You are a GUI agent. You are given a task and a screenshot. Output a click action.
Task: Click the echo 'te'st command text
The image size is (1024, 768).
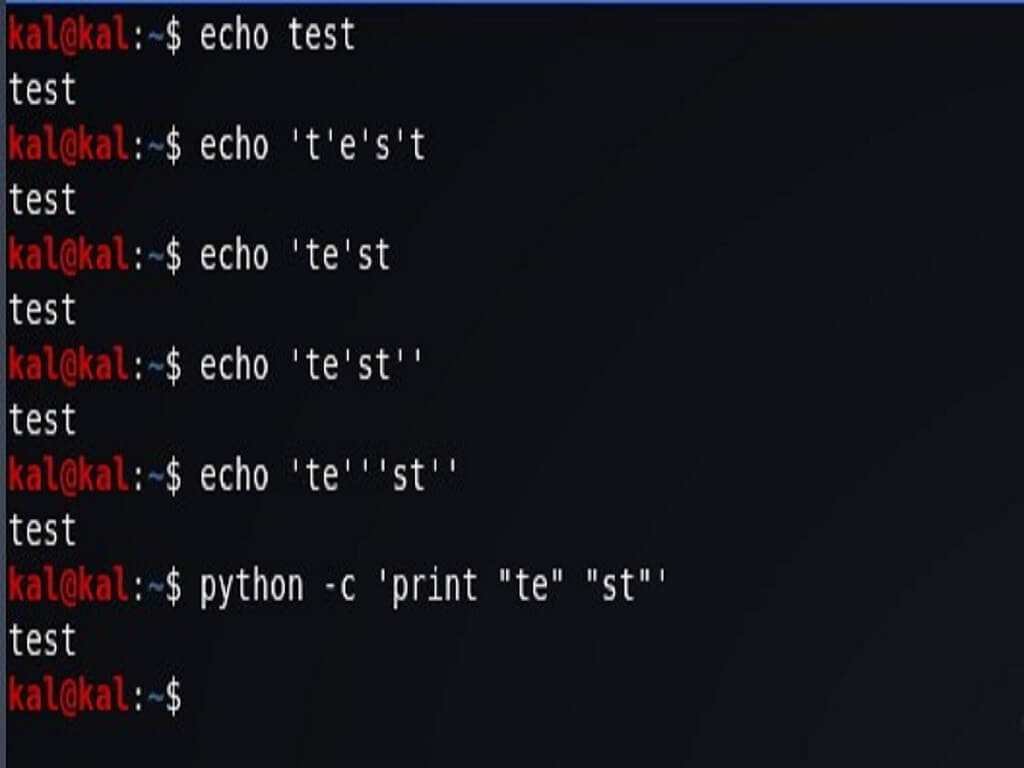295,256
